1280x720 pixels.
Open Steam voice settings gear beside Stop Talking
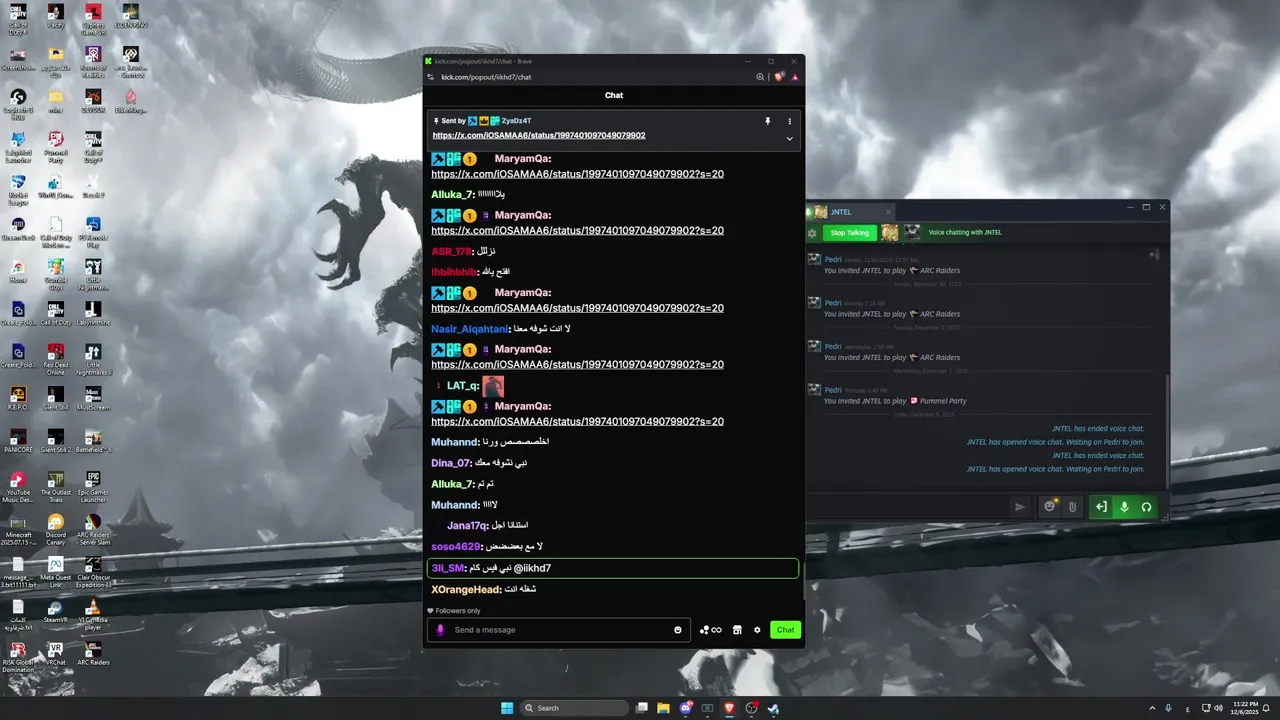tap(812, 233)
